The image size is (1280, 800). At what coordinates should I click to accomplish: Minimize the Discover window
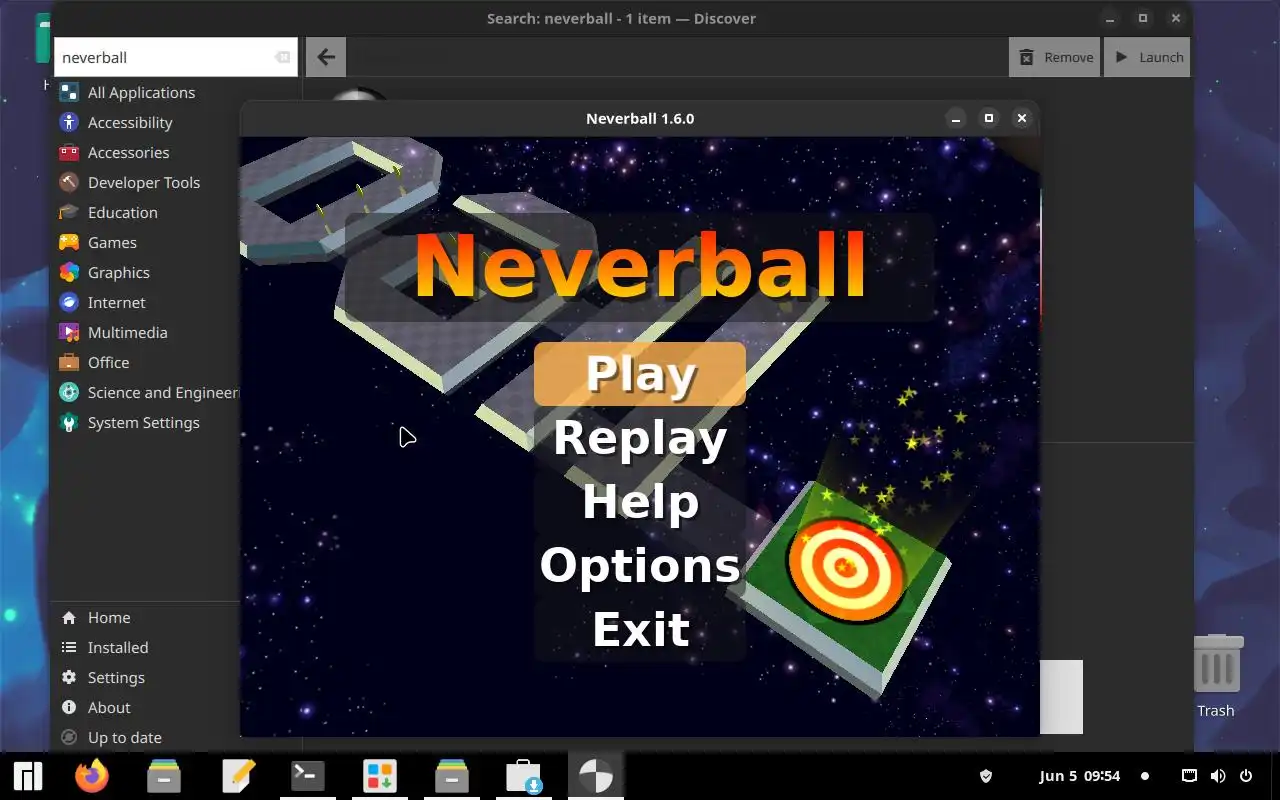[x=1110, y=18]
